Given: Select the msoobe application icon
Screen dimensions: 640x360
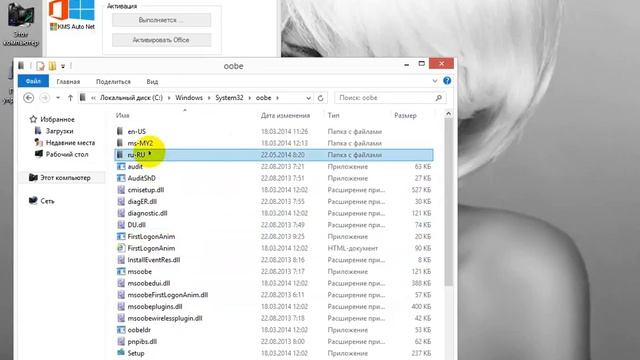Looking at the screenshot, I should point(121,271).
